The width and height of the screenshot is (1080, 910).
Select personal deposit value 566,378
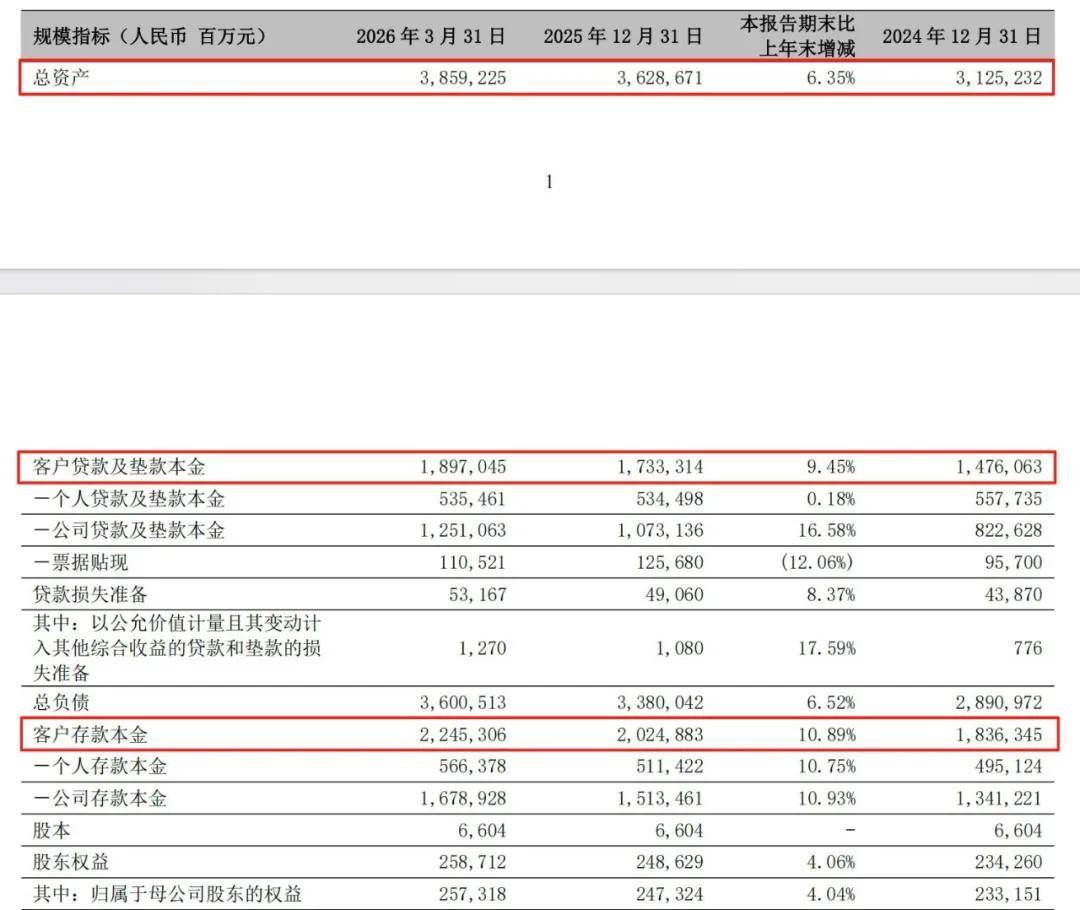click(472, 767)
